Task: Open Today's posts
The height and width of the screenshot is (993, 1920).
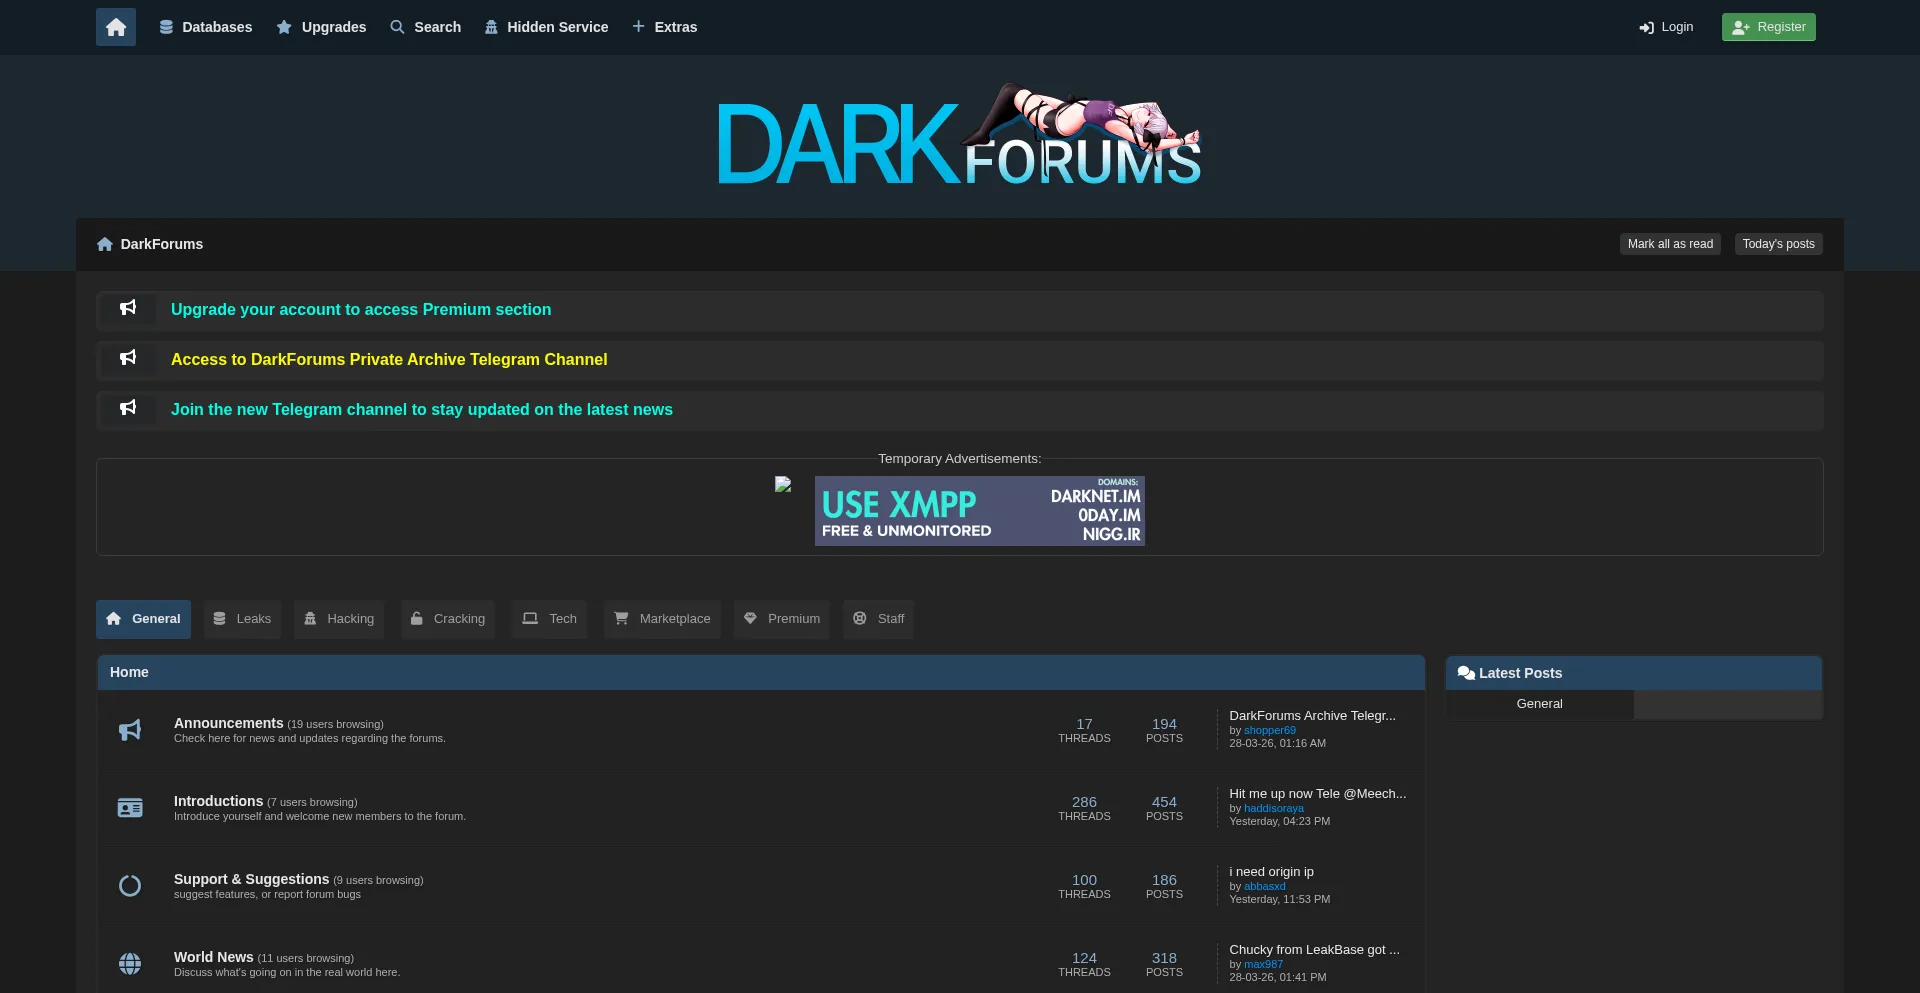Action: click(x=1778, y=244)
